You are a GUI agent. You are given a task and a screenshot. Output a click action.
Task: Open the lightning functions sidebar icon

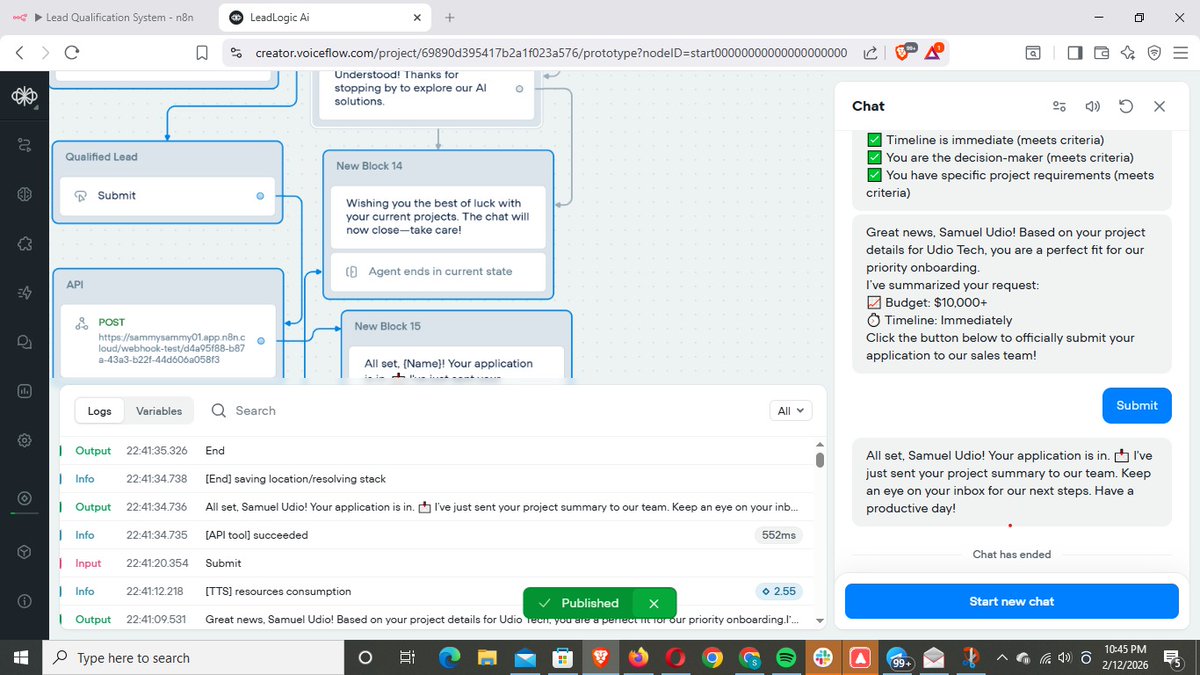[24, 293]
